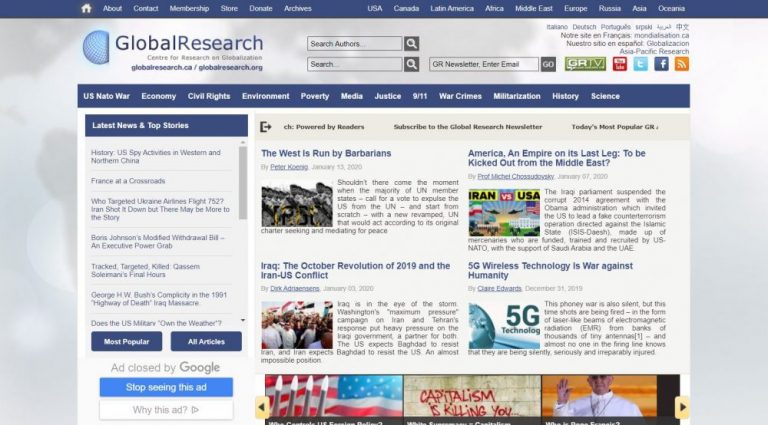The width and height of the screenshot is (768, 425).
Task: Open the Twitter icon
Action: click(640, 64)
